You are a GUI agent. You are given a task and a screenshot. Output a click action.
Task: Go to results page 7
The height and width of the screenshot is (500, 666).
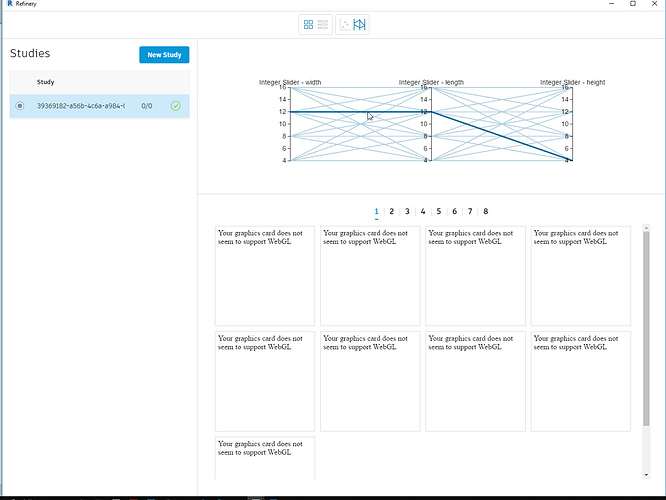tap(470, 211)
